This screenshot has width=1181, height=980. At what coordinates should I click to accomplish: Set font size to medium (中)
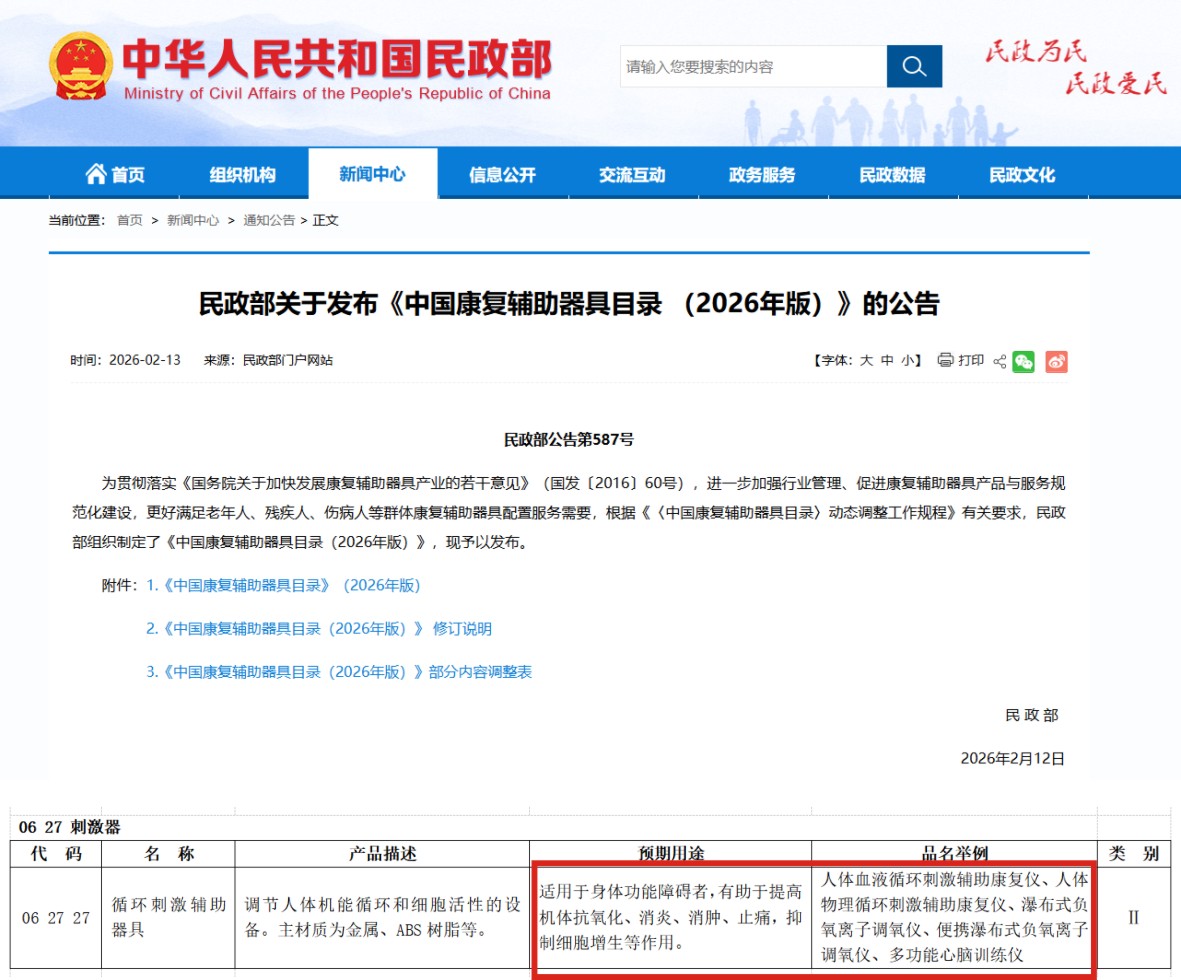tap(887, 361)
